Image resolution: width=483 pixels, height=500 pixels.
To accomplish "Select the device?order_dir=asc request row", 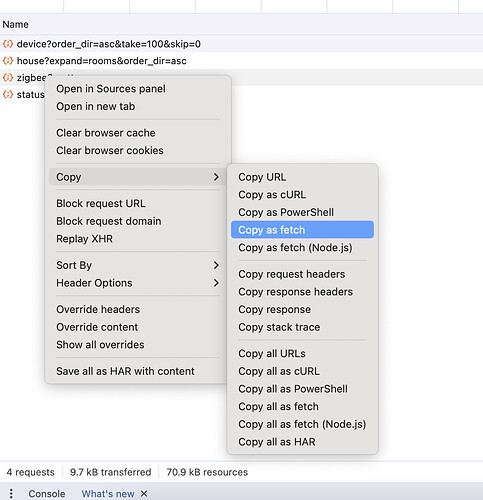I will point(241,44).
